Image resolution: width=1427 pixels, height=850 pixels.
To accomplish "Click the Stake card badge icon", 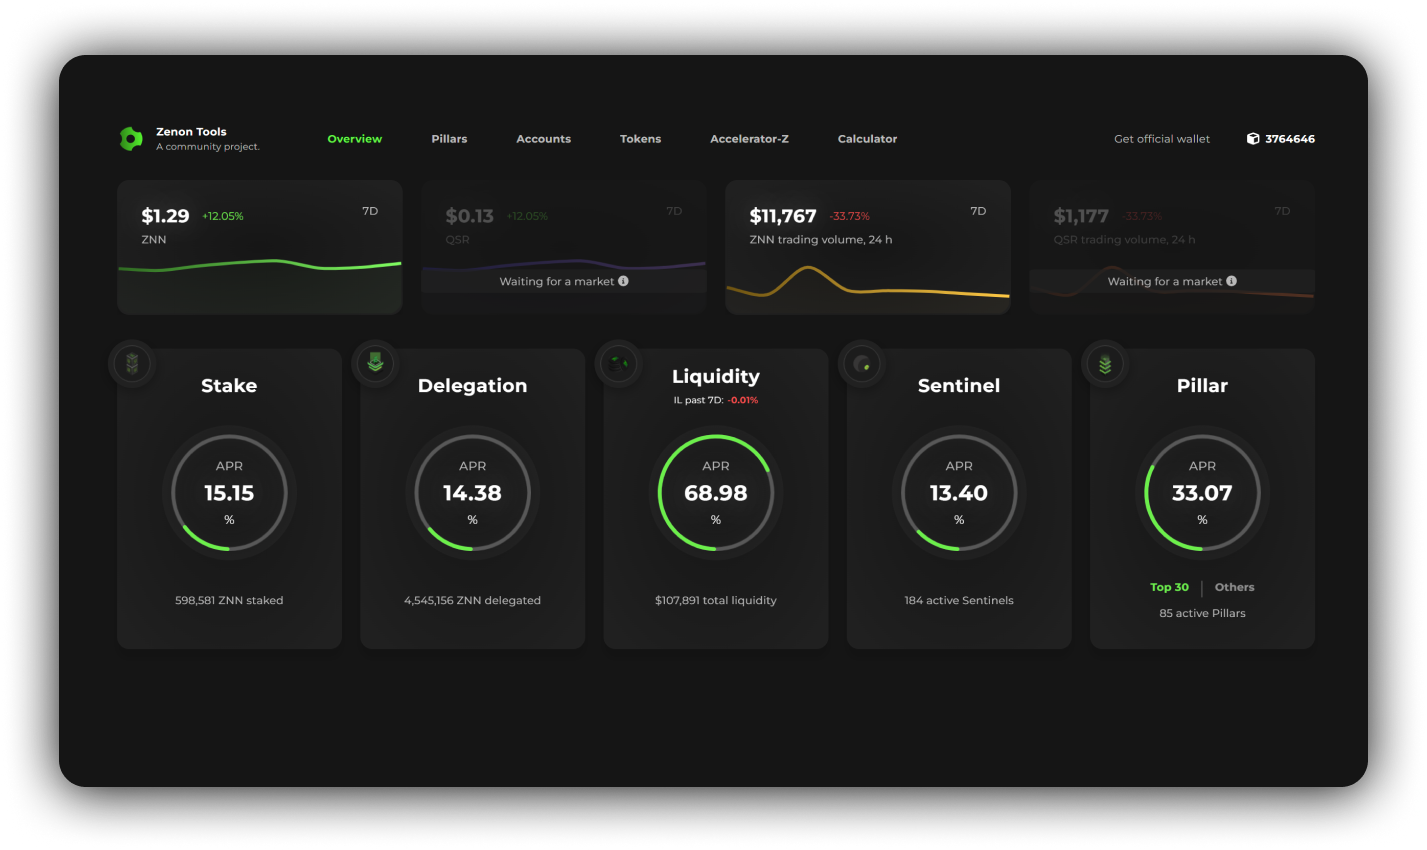I will 132,364.
